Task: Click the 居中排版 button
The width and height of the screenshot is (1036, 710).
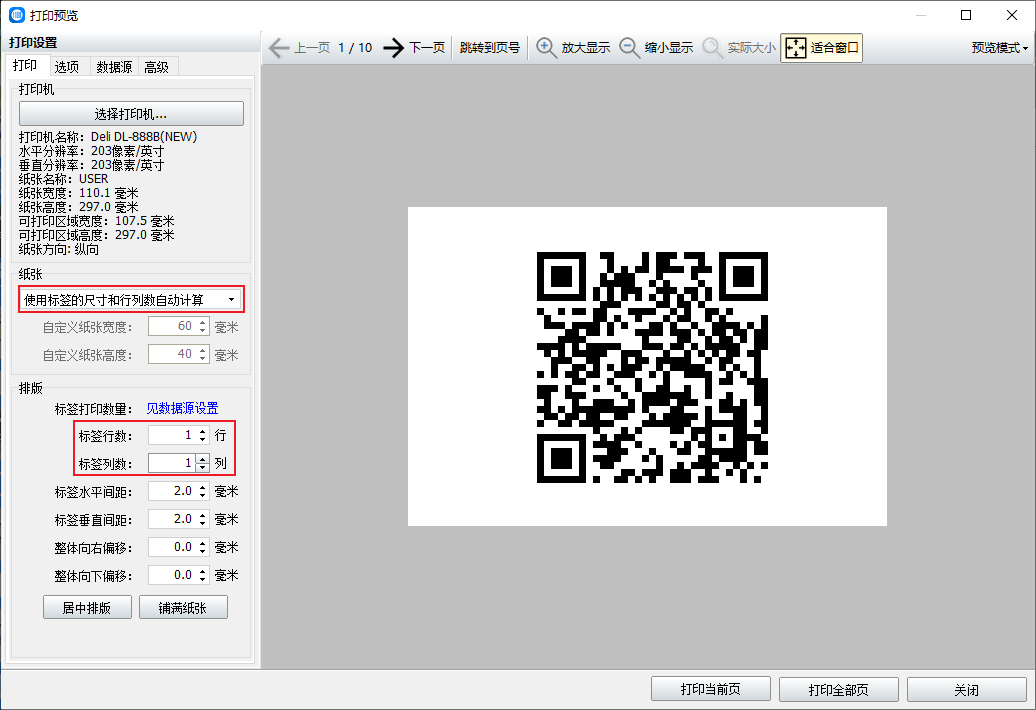Action: (x=87, y=608)
